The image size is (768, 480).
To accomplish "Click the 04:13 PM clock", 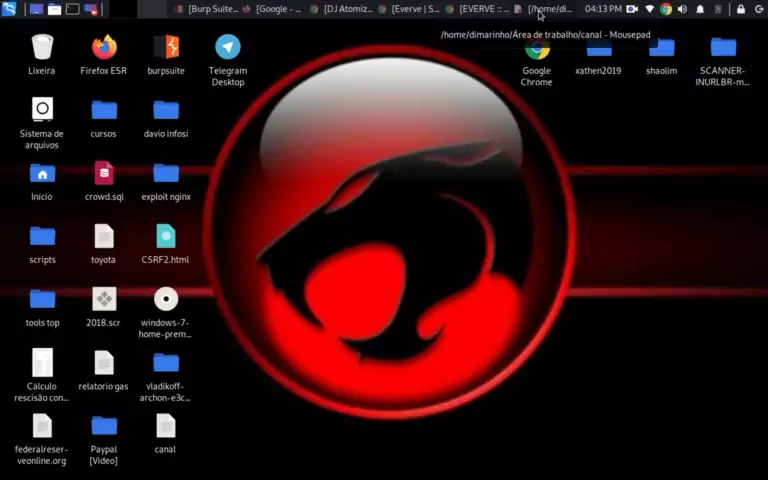I will coord(603,9).
